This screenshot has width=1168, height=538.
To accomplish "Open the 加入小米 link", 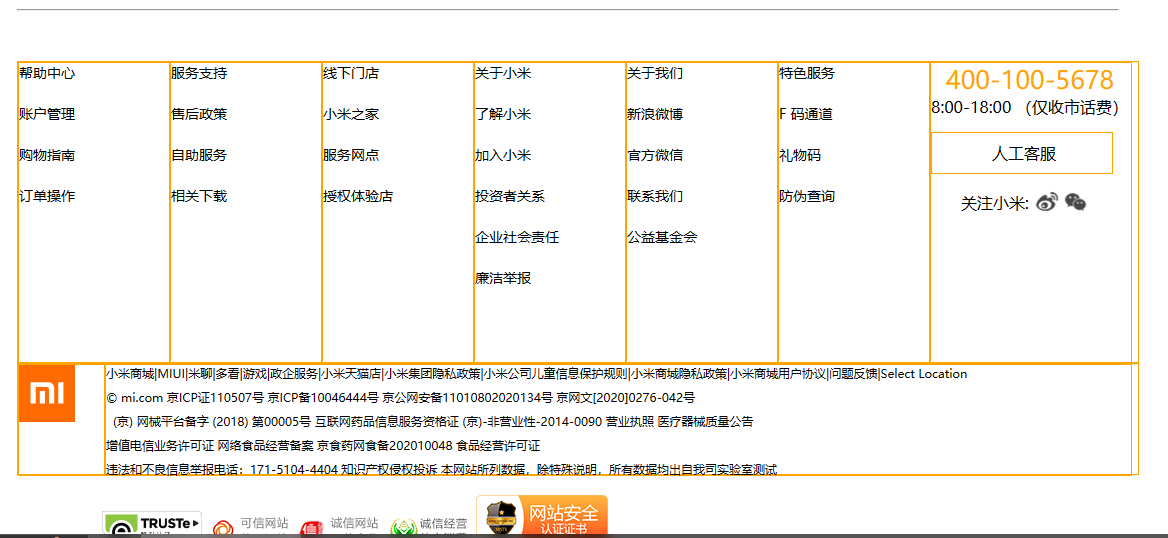I will click(x=503, y=156).
